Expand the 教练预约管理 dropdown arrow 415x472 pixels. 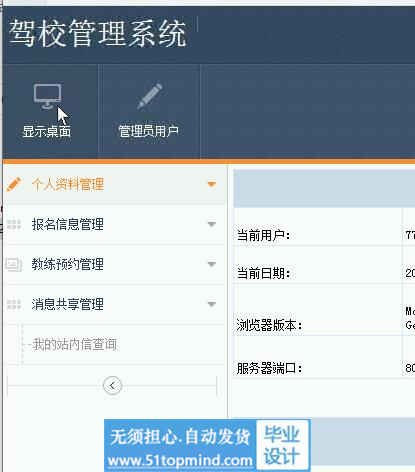tap(212, 264)
